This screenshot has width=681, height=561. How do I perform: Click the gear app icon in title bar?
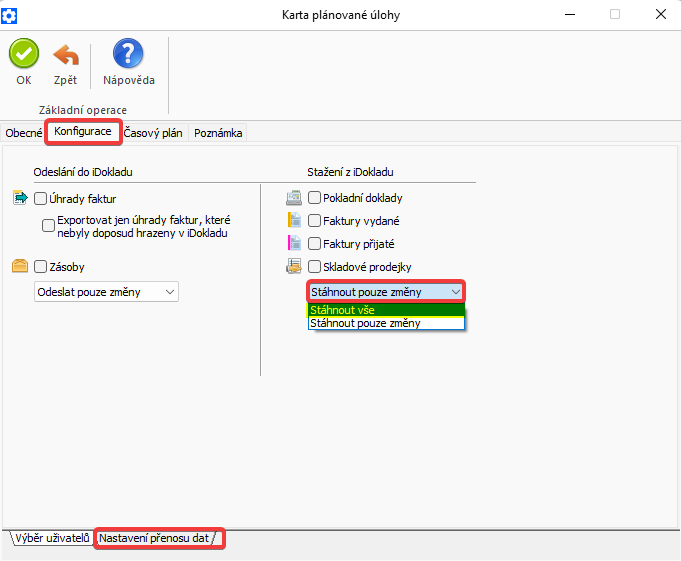(x=9, y=16)
